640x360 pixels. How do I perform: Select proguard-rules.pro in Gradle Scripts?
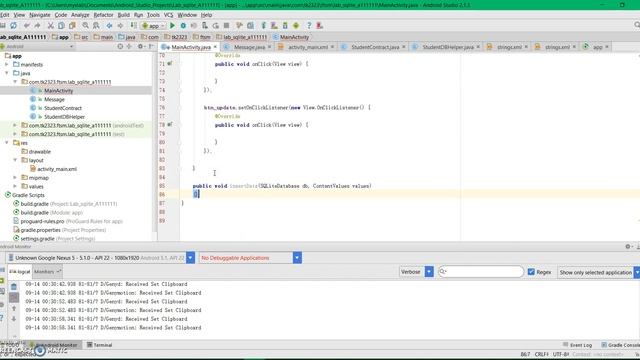pyautogui.click(x=42, y=221)
